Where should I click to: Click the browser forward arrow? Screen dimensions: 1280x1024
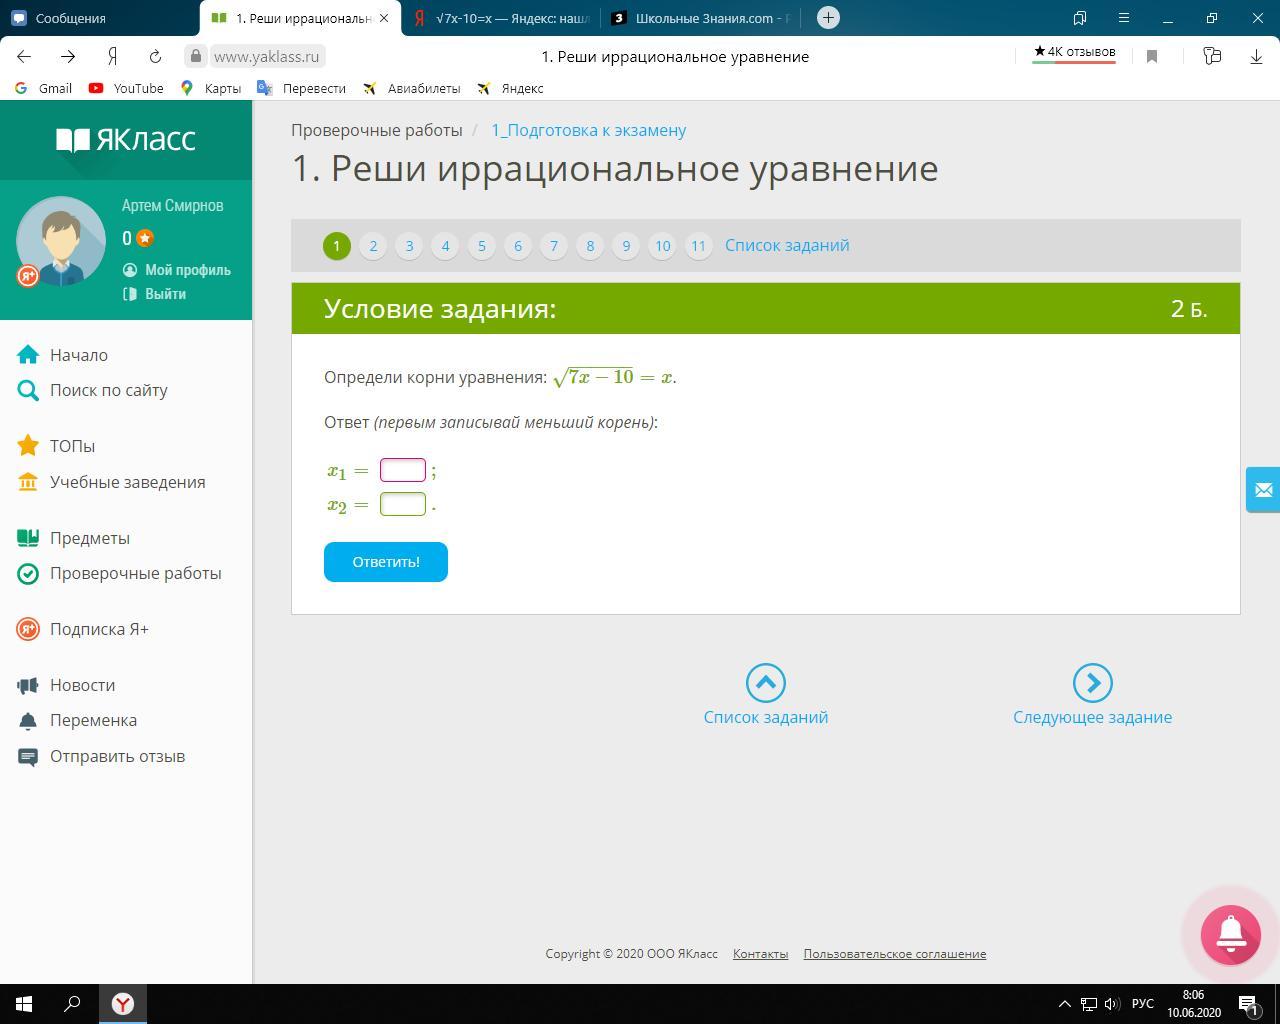point(68,57)
